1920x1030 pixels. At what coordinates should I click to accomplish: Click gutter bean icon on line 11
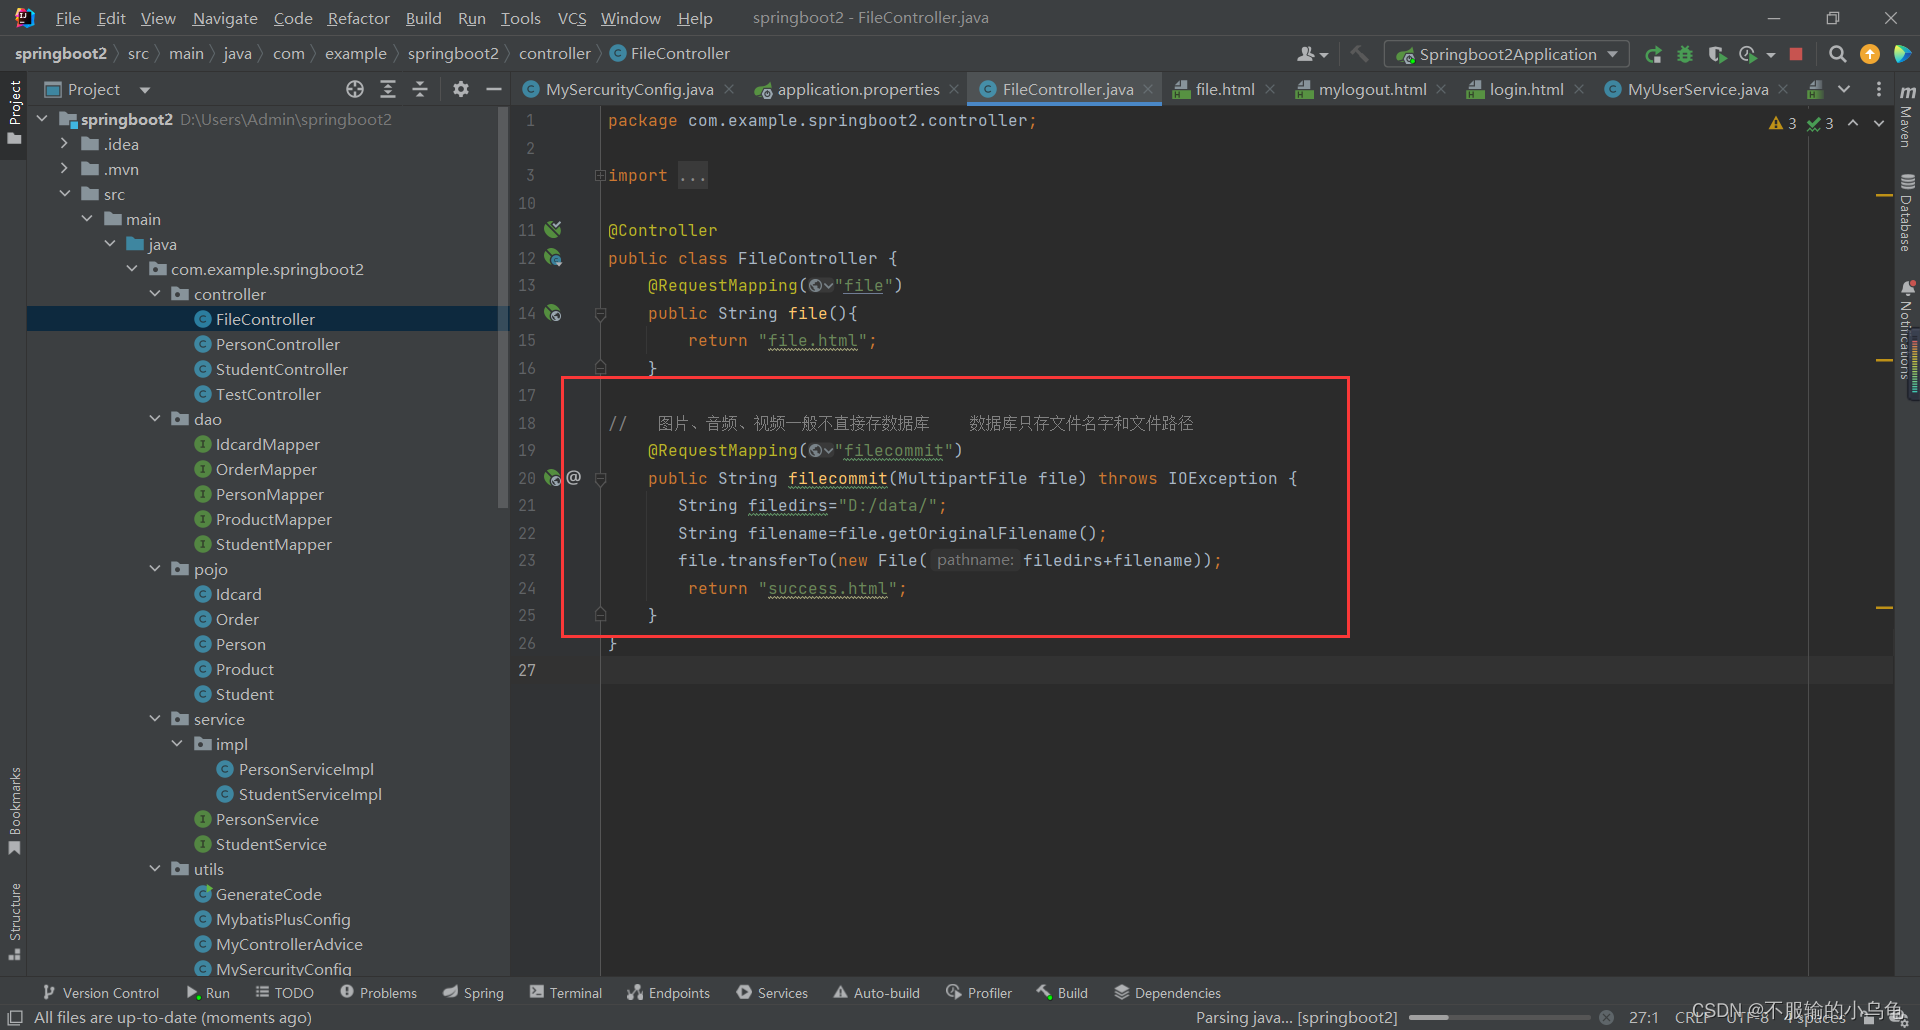pos(553,230)
